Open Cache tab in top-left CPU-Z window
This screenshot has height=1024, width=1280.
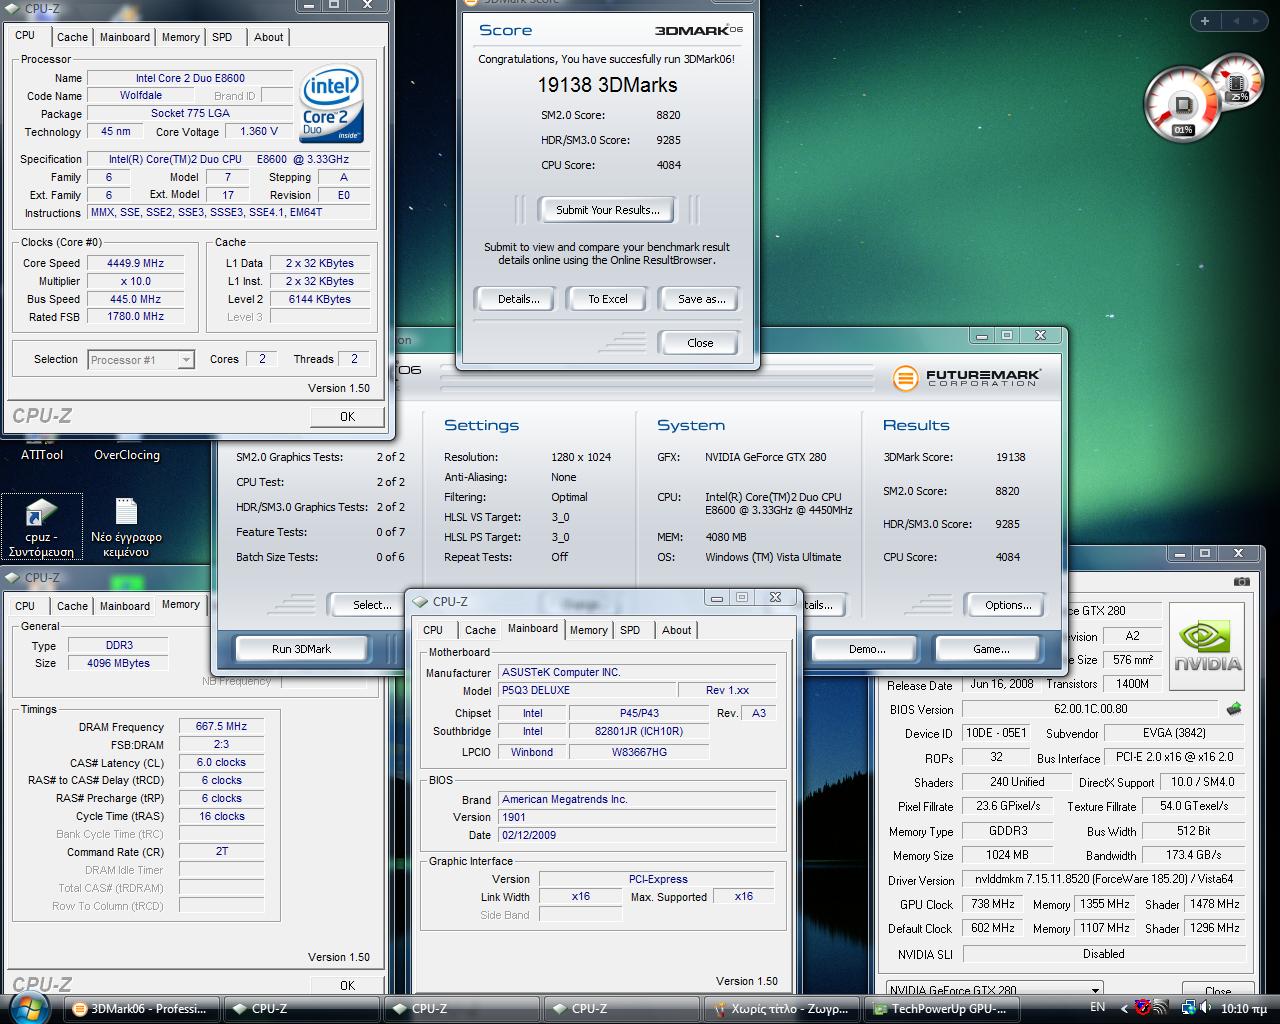tap(72, 37)
